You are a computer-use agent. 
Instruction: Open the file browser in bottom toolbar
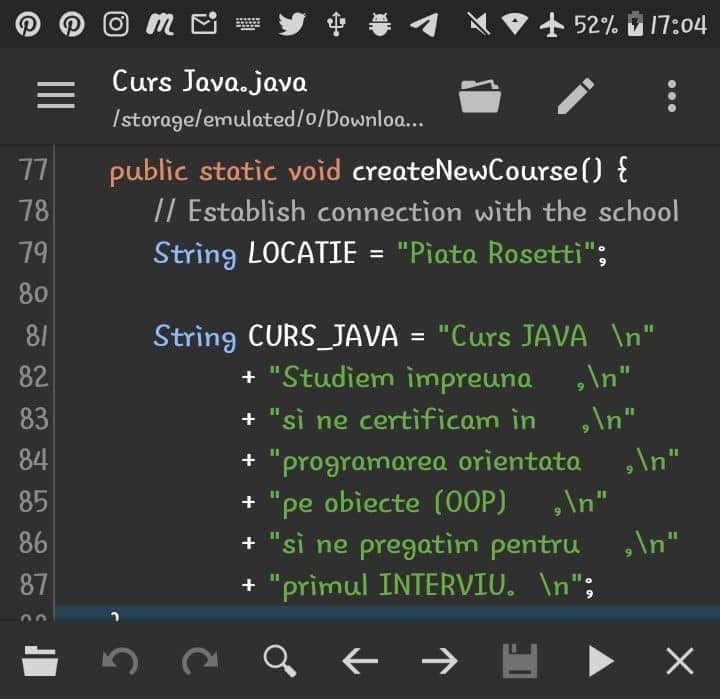[x=41, y=661]
